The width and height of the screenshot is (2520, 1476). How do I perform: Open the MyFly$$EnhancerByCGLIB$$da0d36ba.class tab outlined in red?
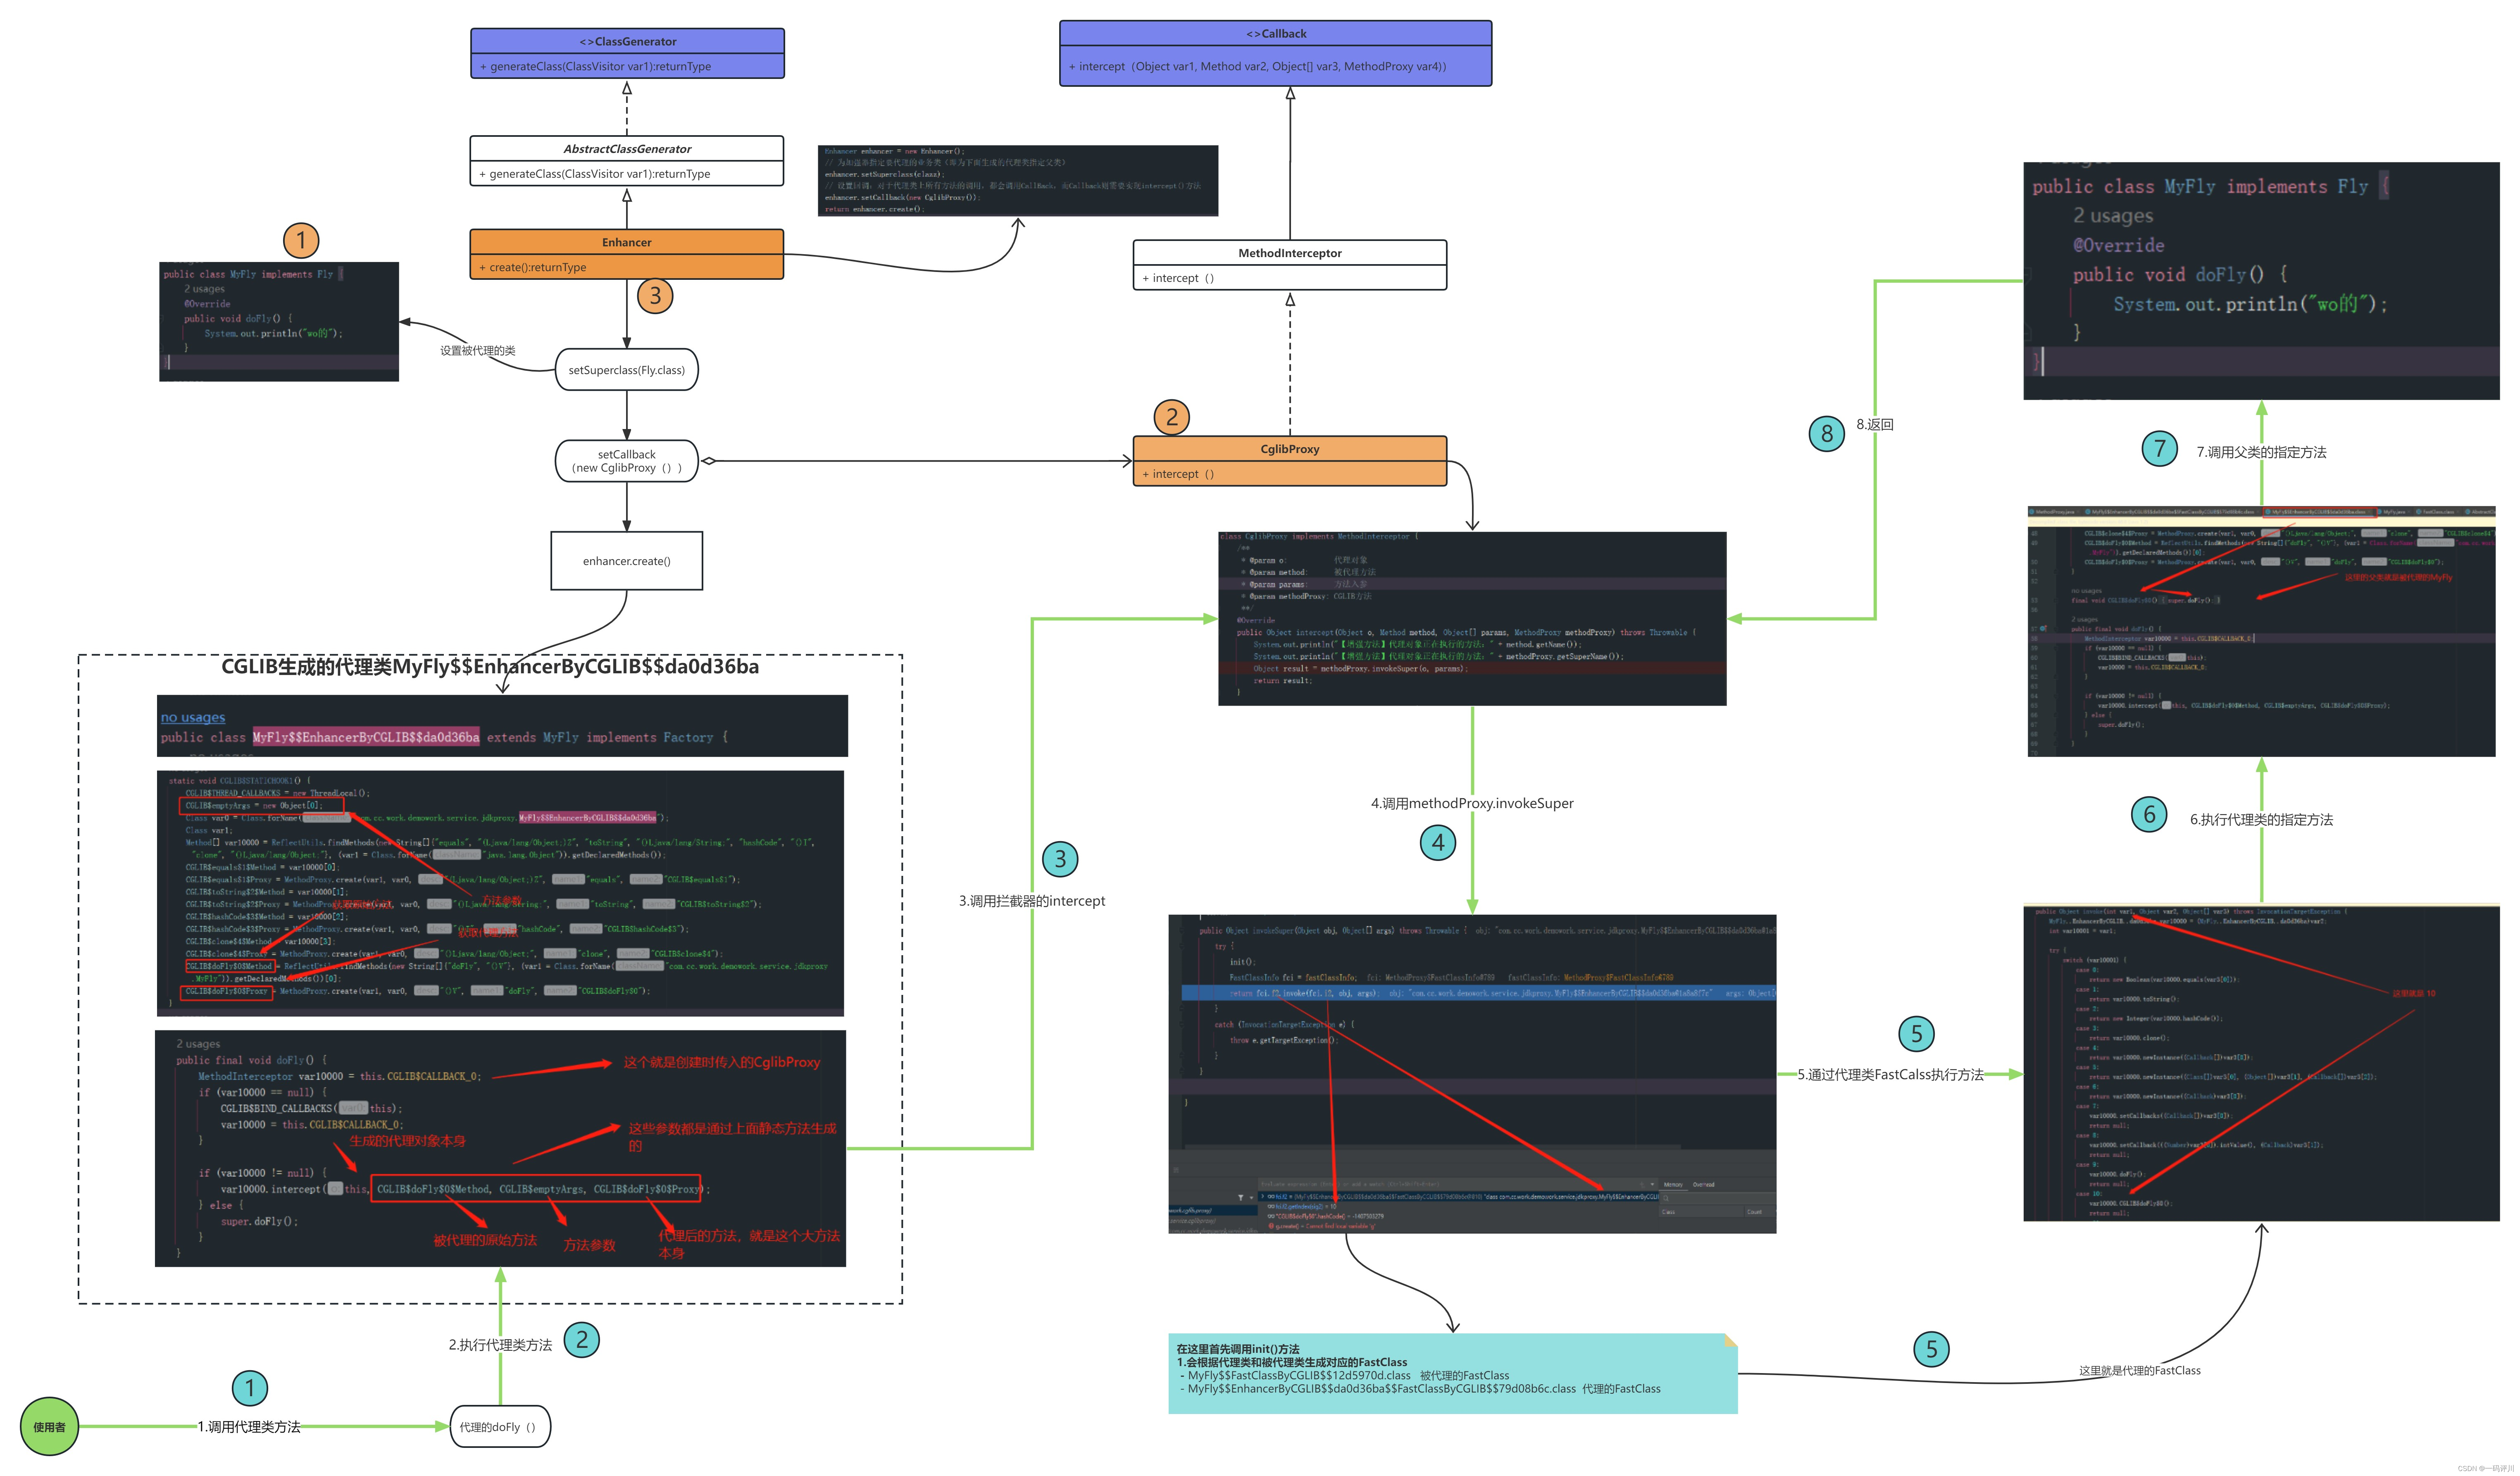tap(2320, 512)
